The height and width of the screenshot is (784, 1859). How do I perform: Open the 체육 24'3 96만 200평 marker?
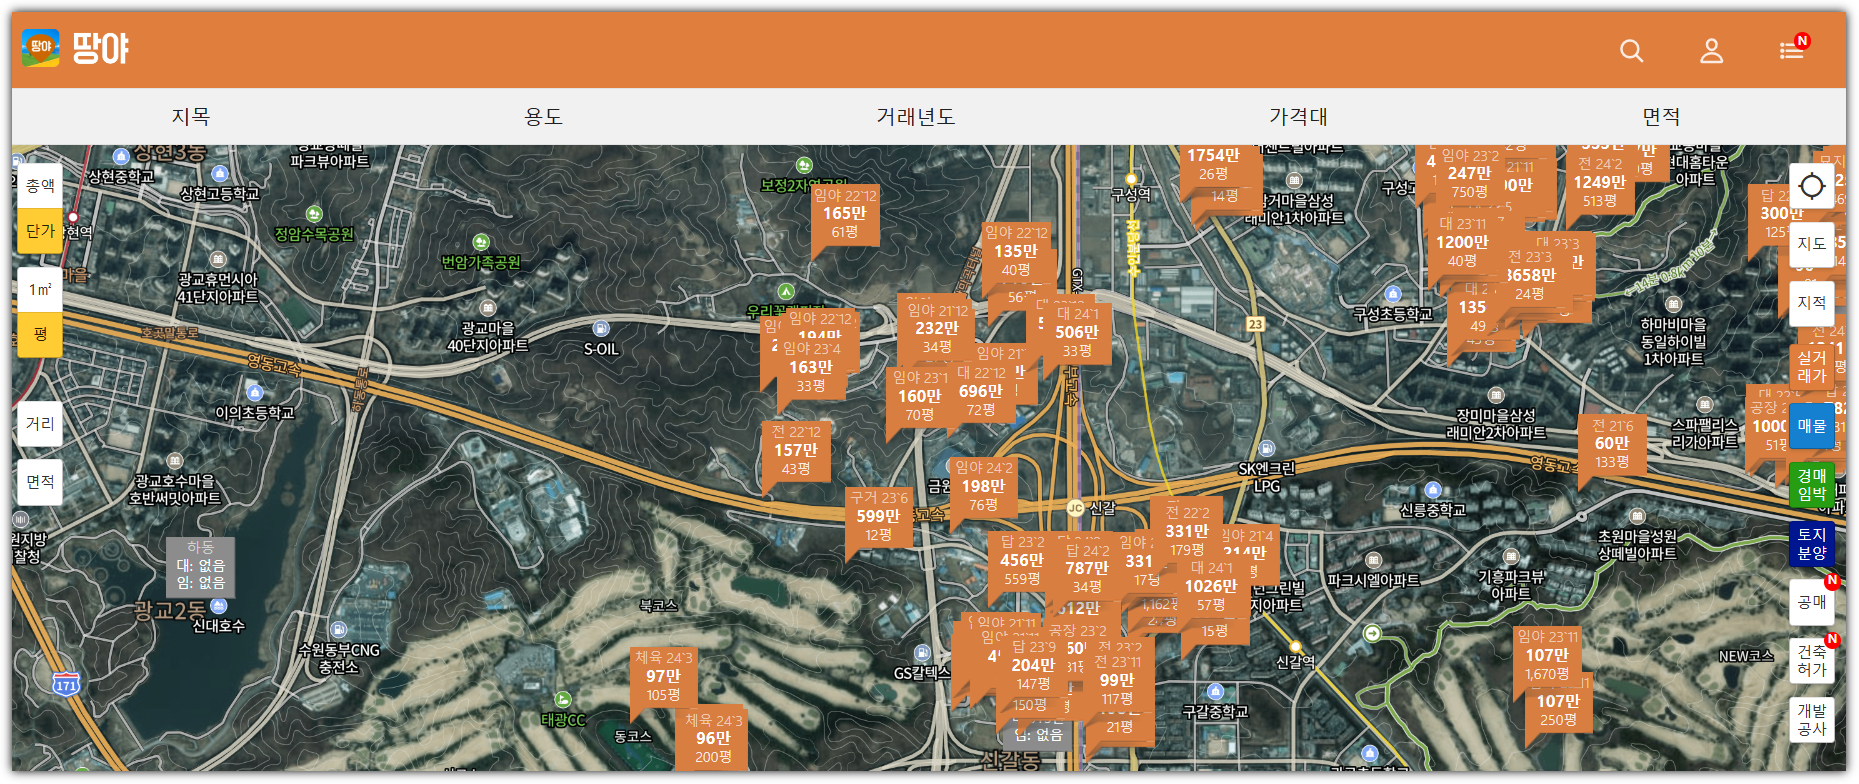713,738
